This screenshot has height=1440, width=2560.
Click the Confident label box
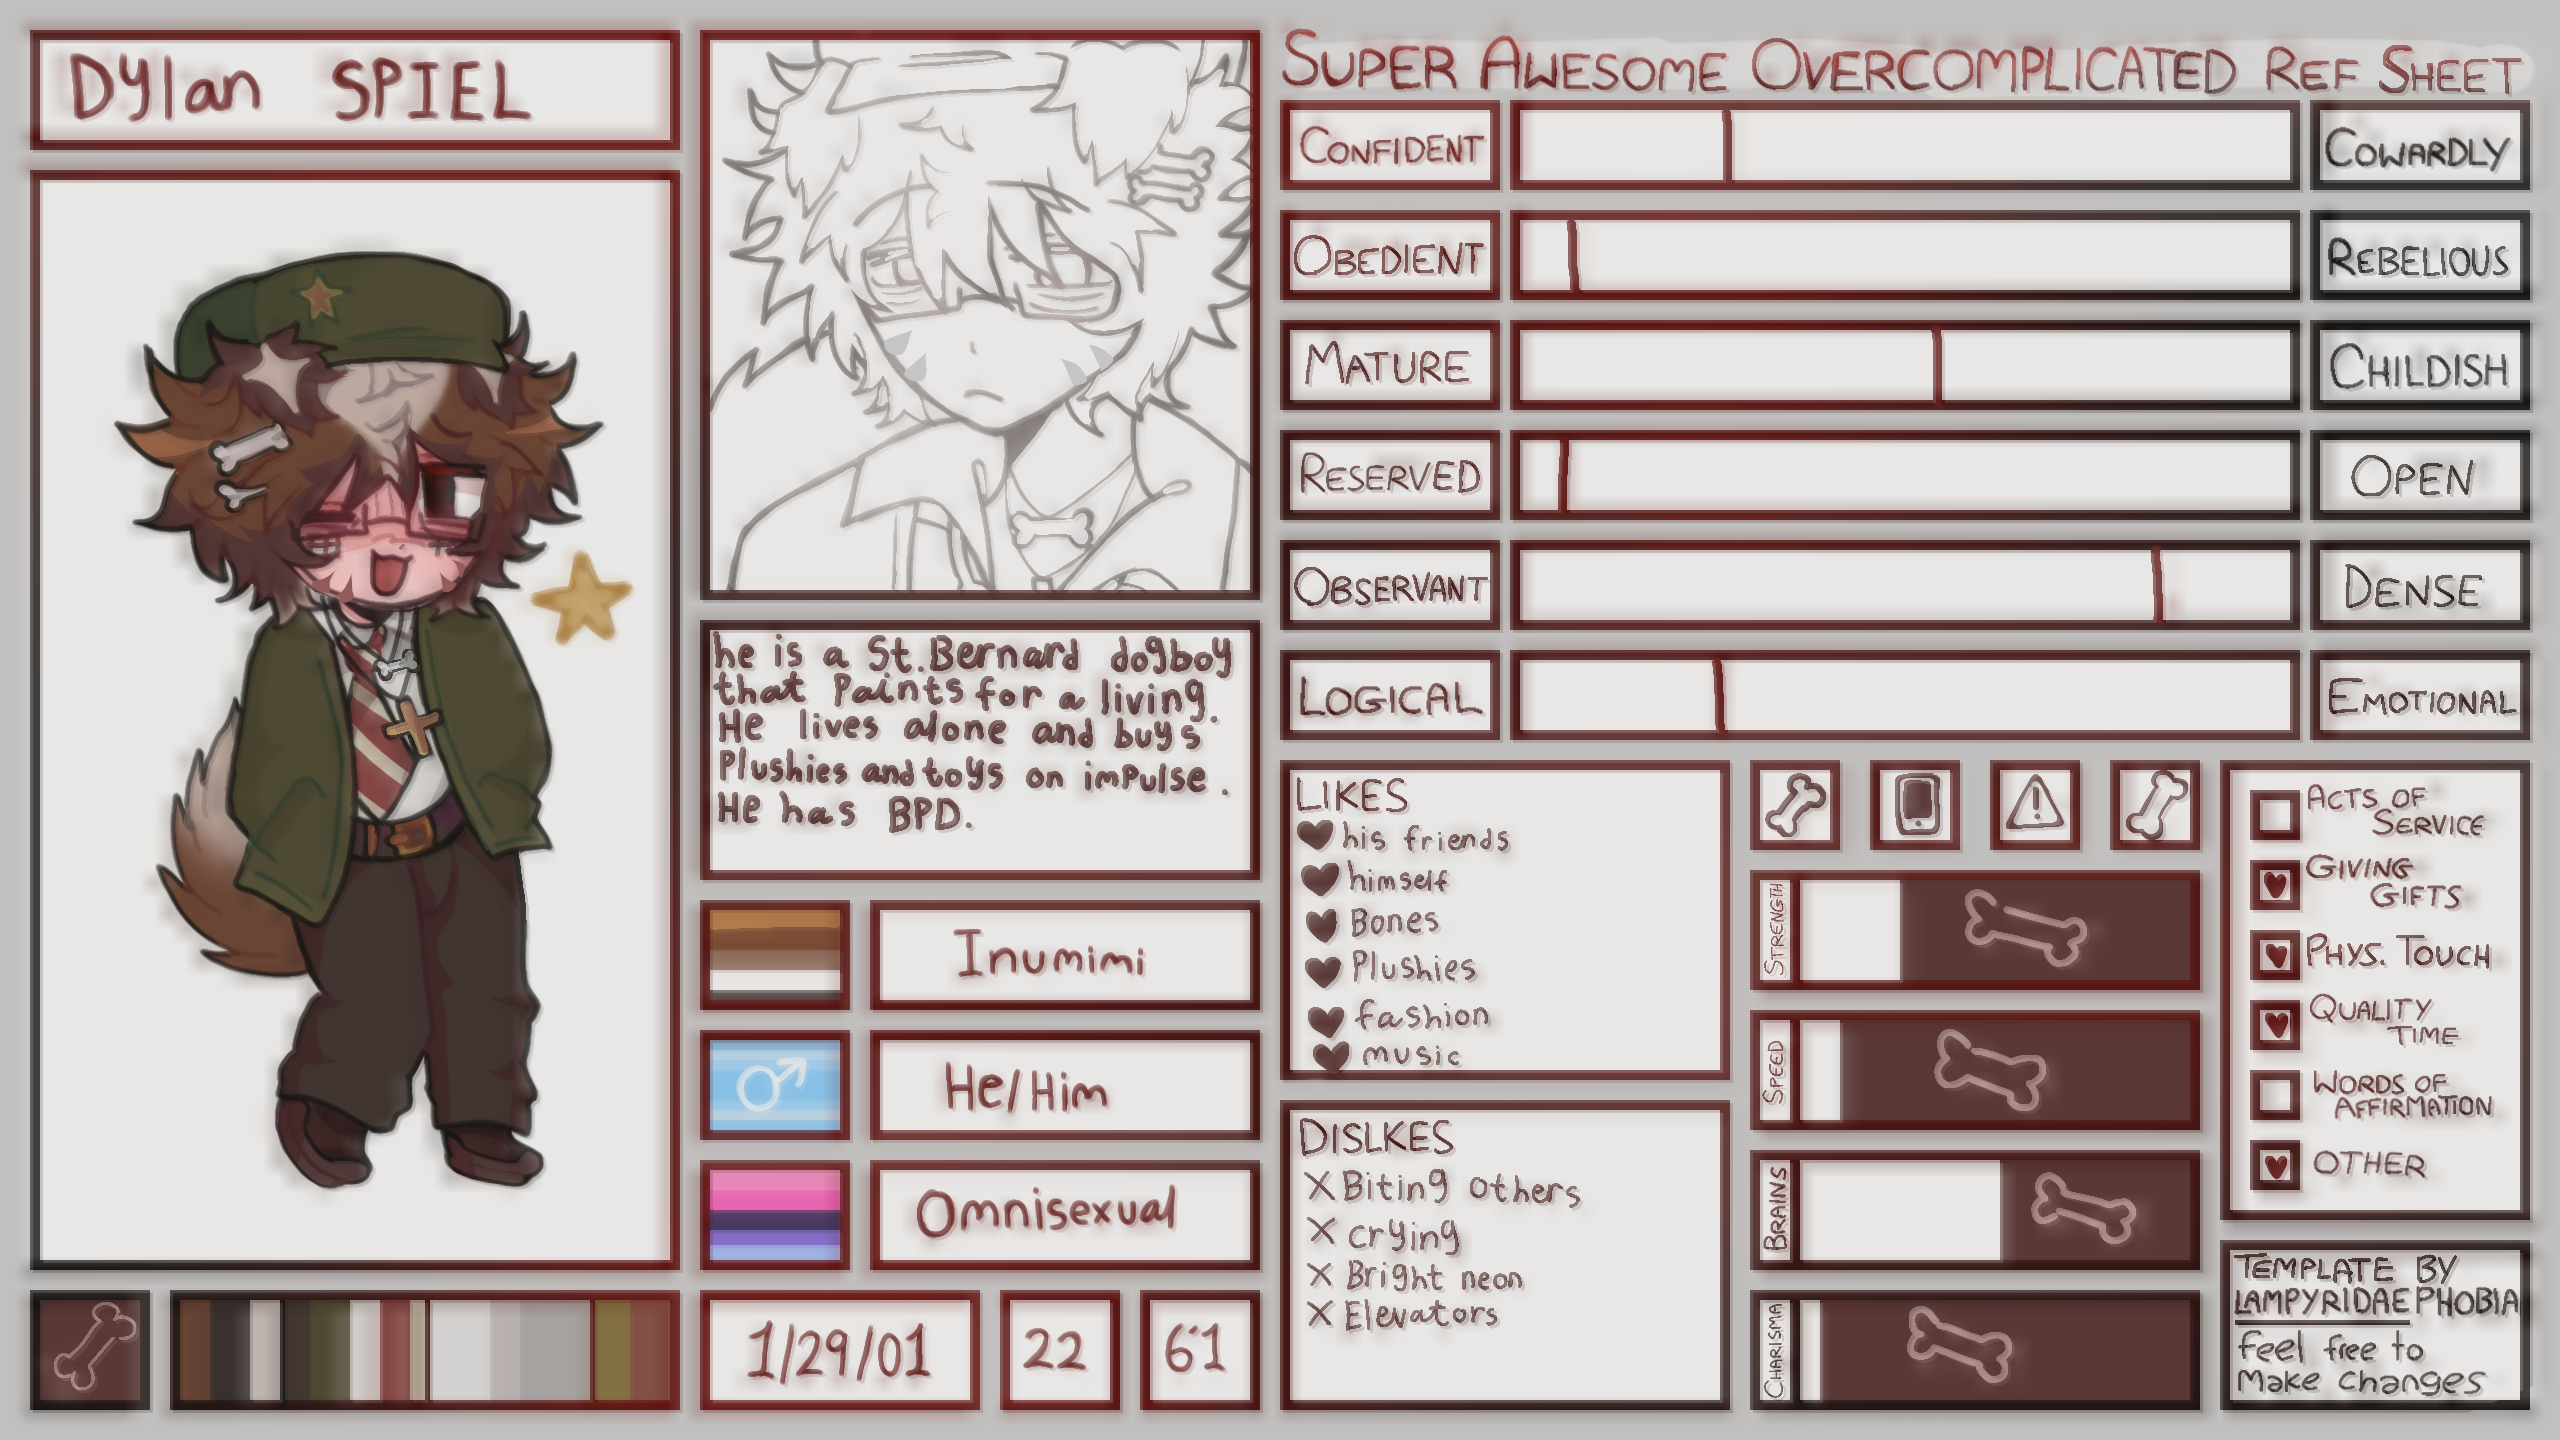point(1390,145)
